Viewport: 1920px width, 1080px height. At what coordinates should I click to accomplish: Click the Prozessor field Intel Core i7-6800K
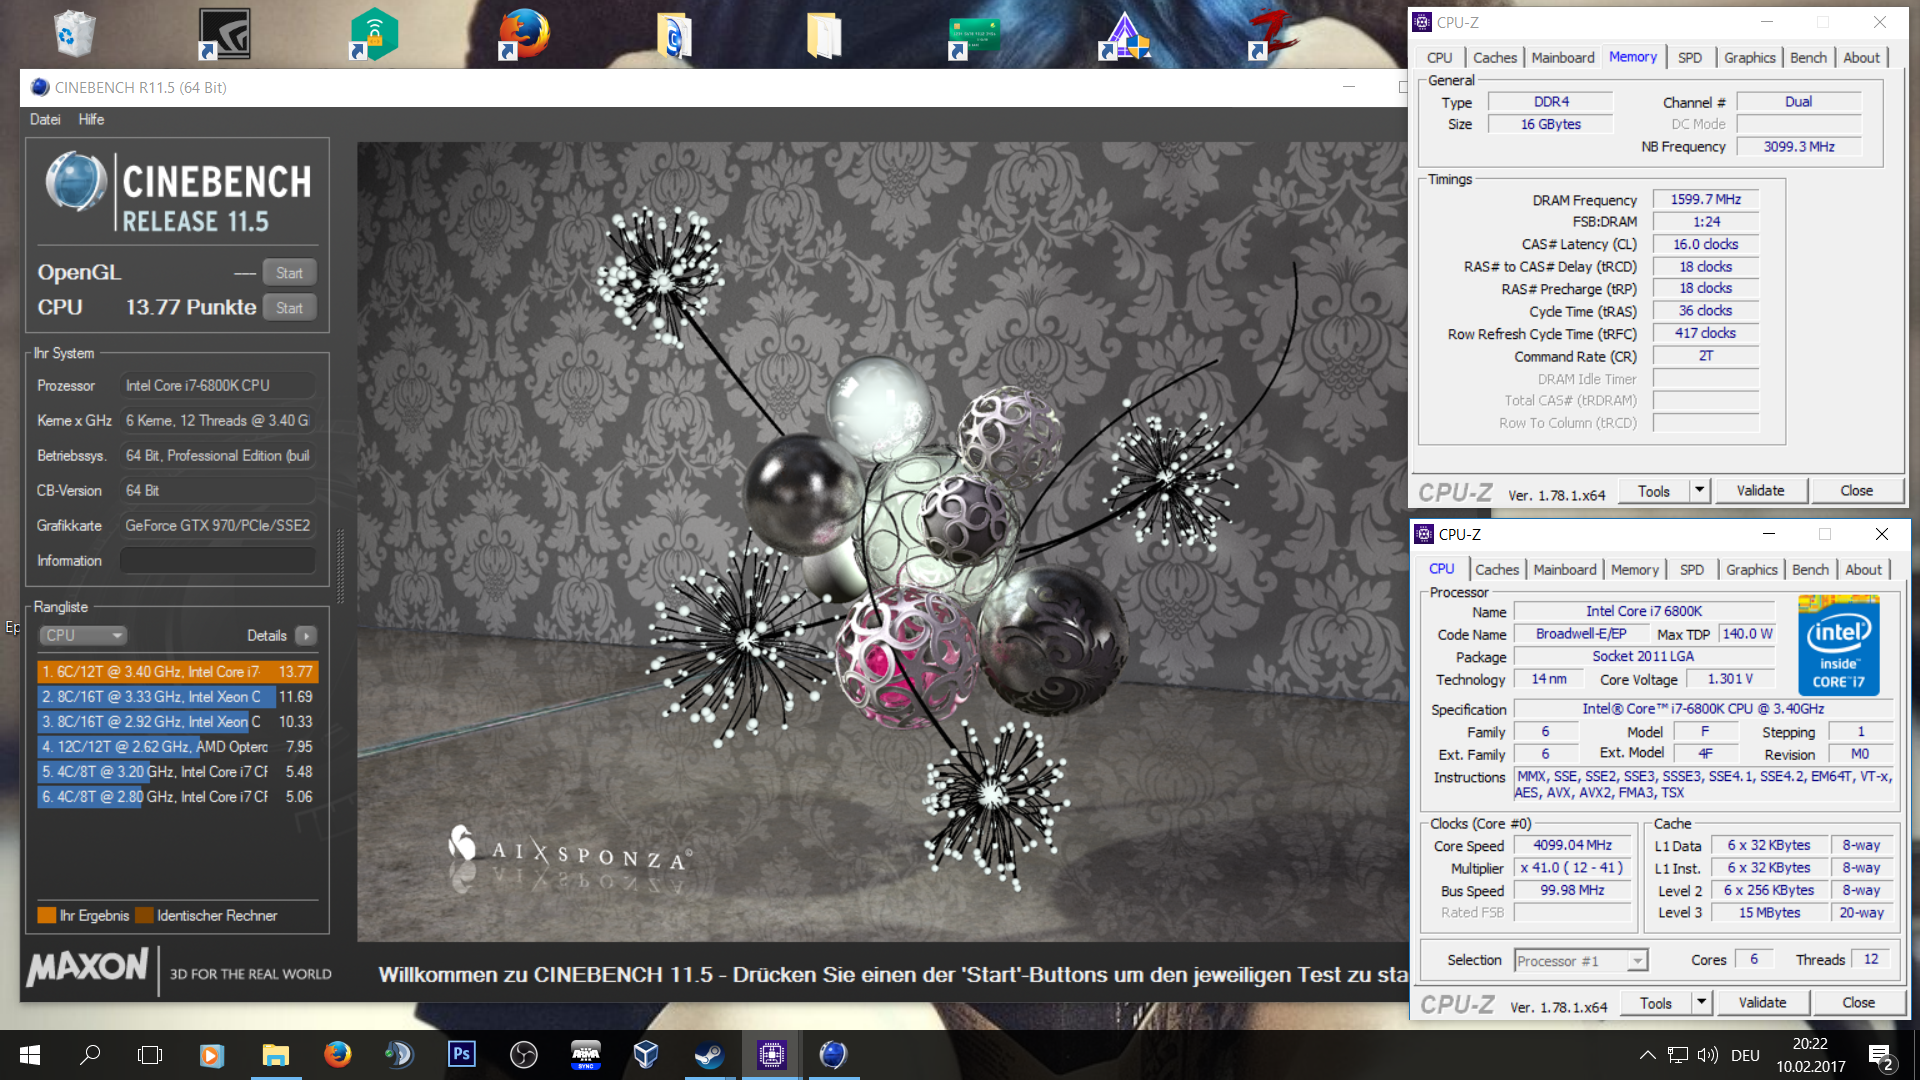coord(218,386)
